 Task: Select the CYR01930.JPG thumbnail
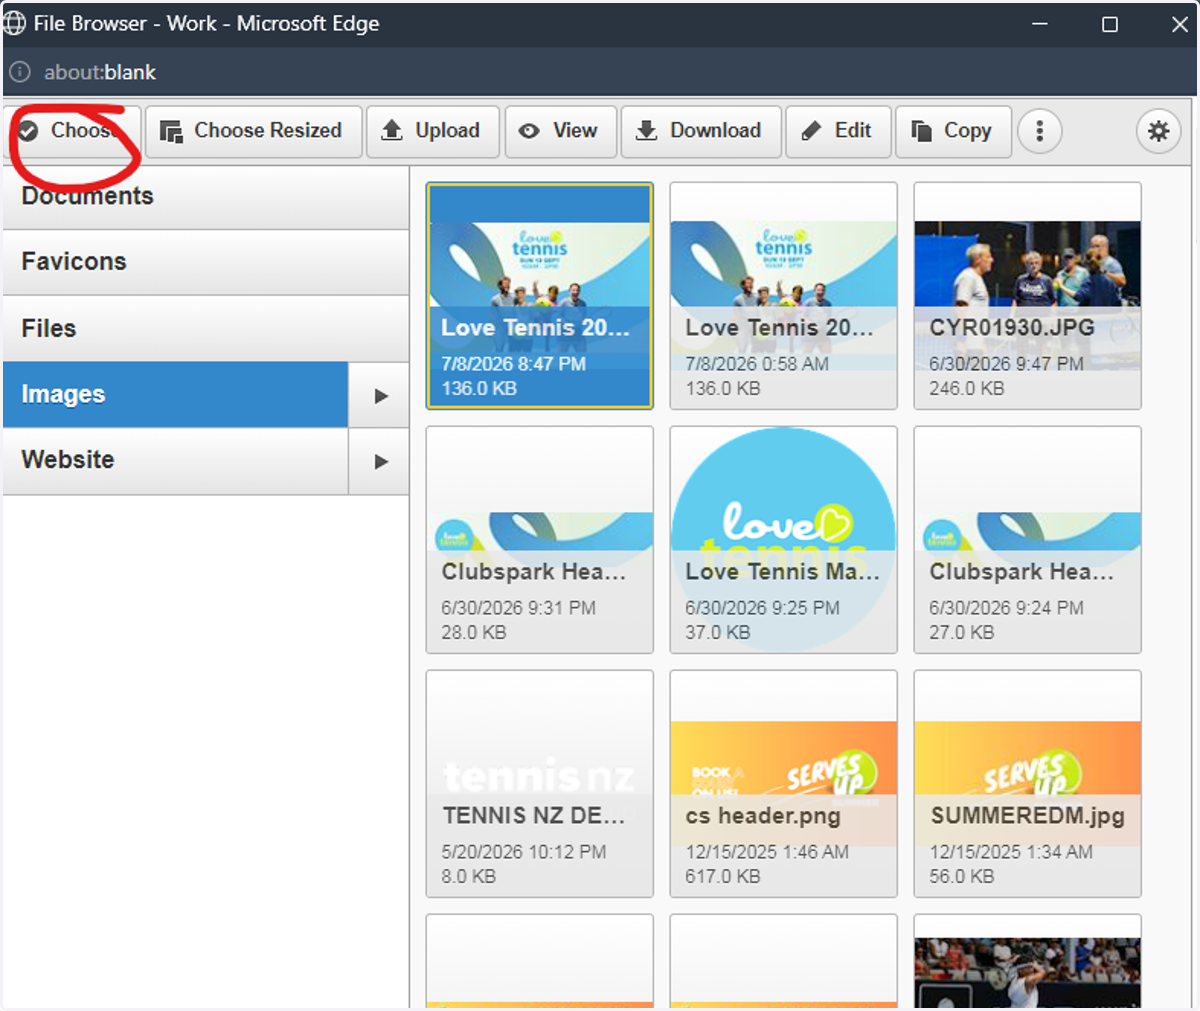[x=1027, y=296]
